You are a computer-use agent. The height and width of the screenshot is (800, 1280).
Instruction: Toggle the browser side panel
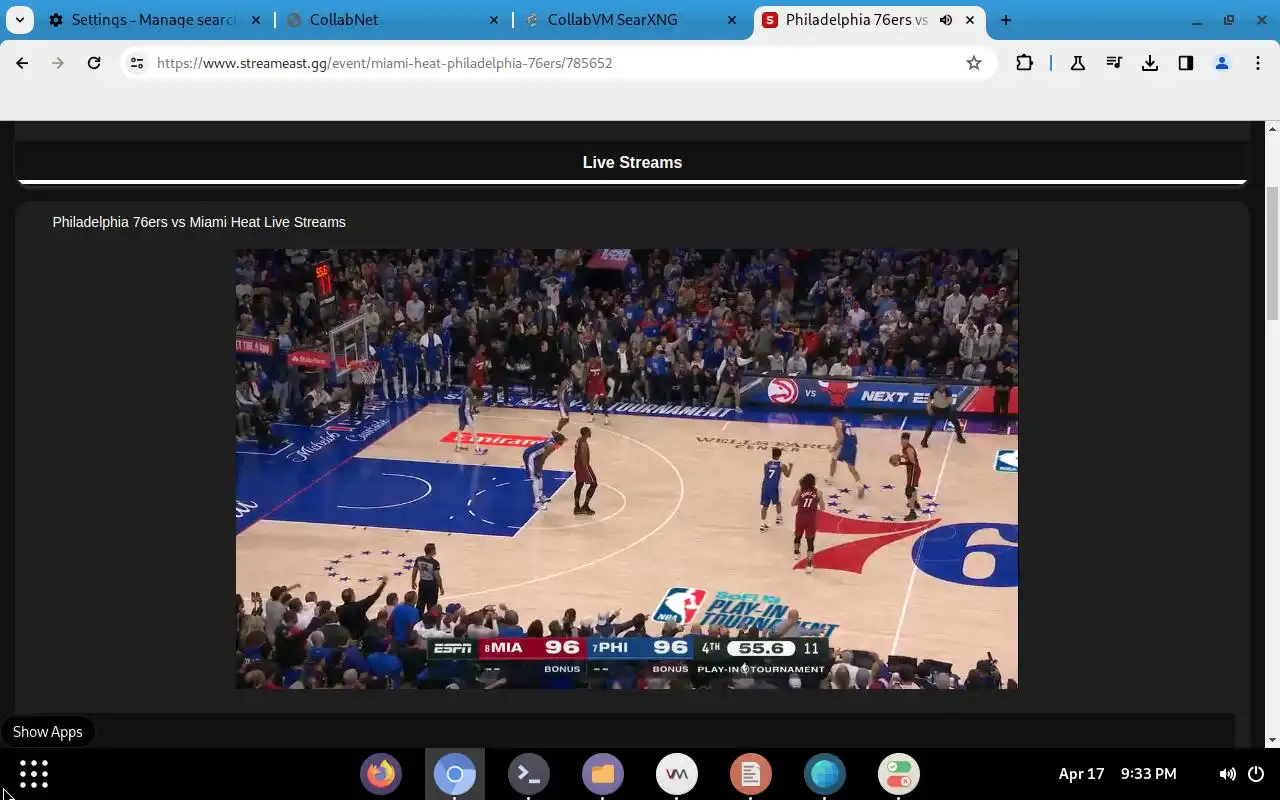[x=1186, y=63]
